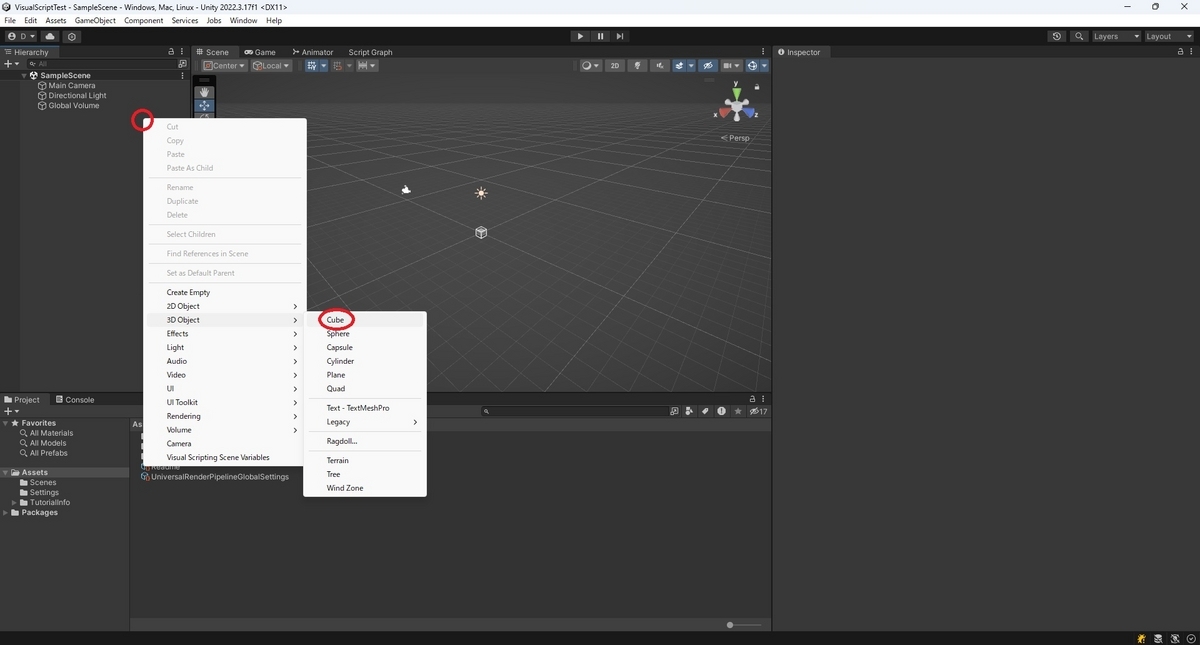This screenshot has width=1200, height=645.
Task: Open the Layout dropdown
Action: [x=1169, y=36]
